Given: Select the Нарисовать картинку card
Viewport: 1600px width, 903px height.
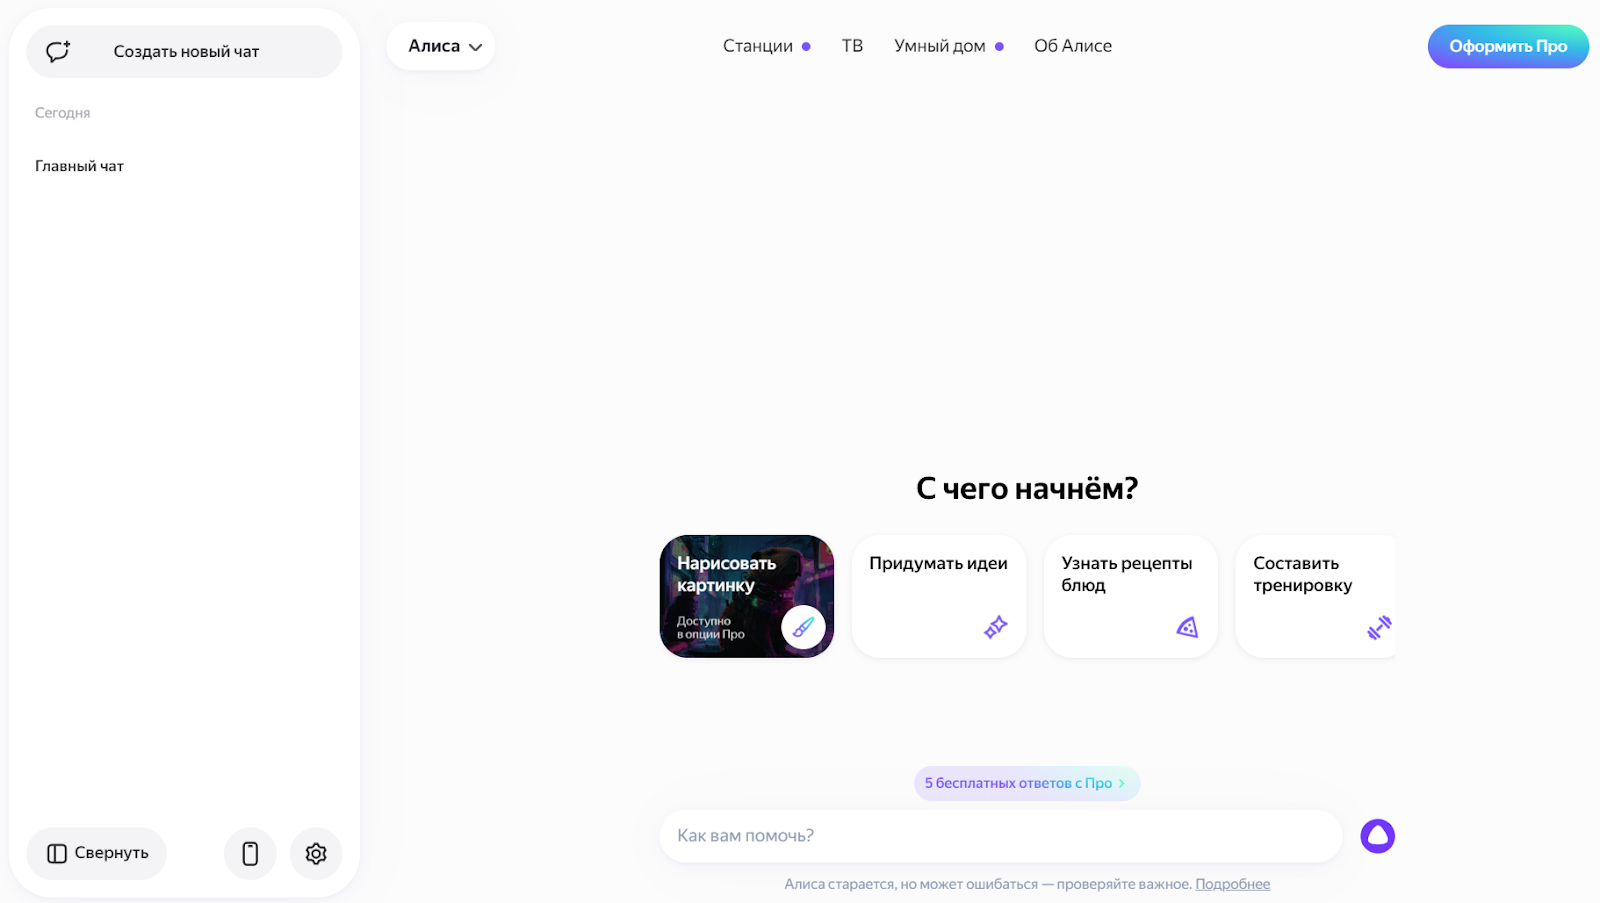Looking at the screenshot, I should pyautogui.click(x=747, y=596).
